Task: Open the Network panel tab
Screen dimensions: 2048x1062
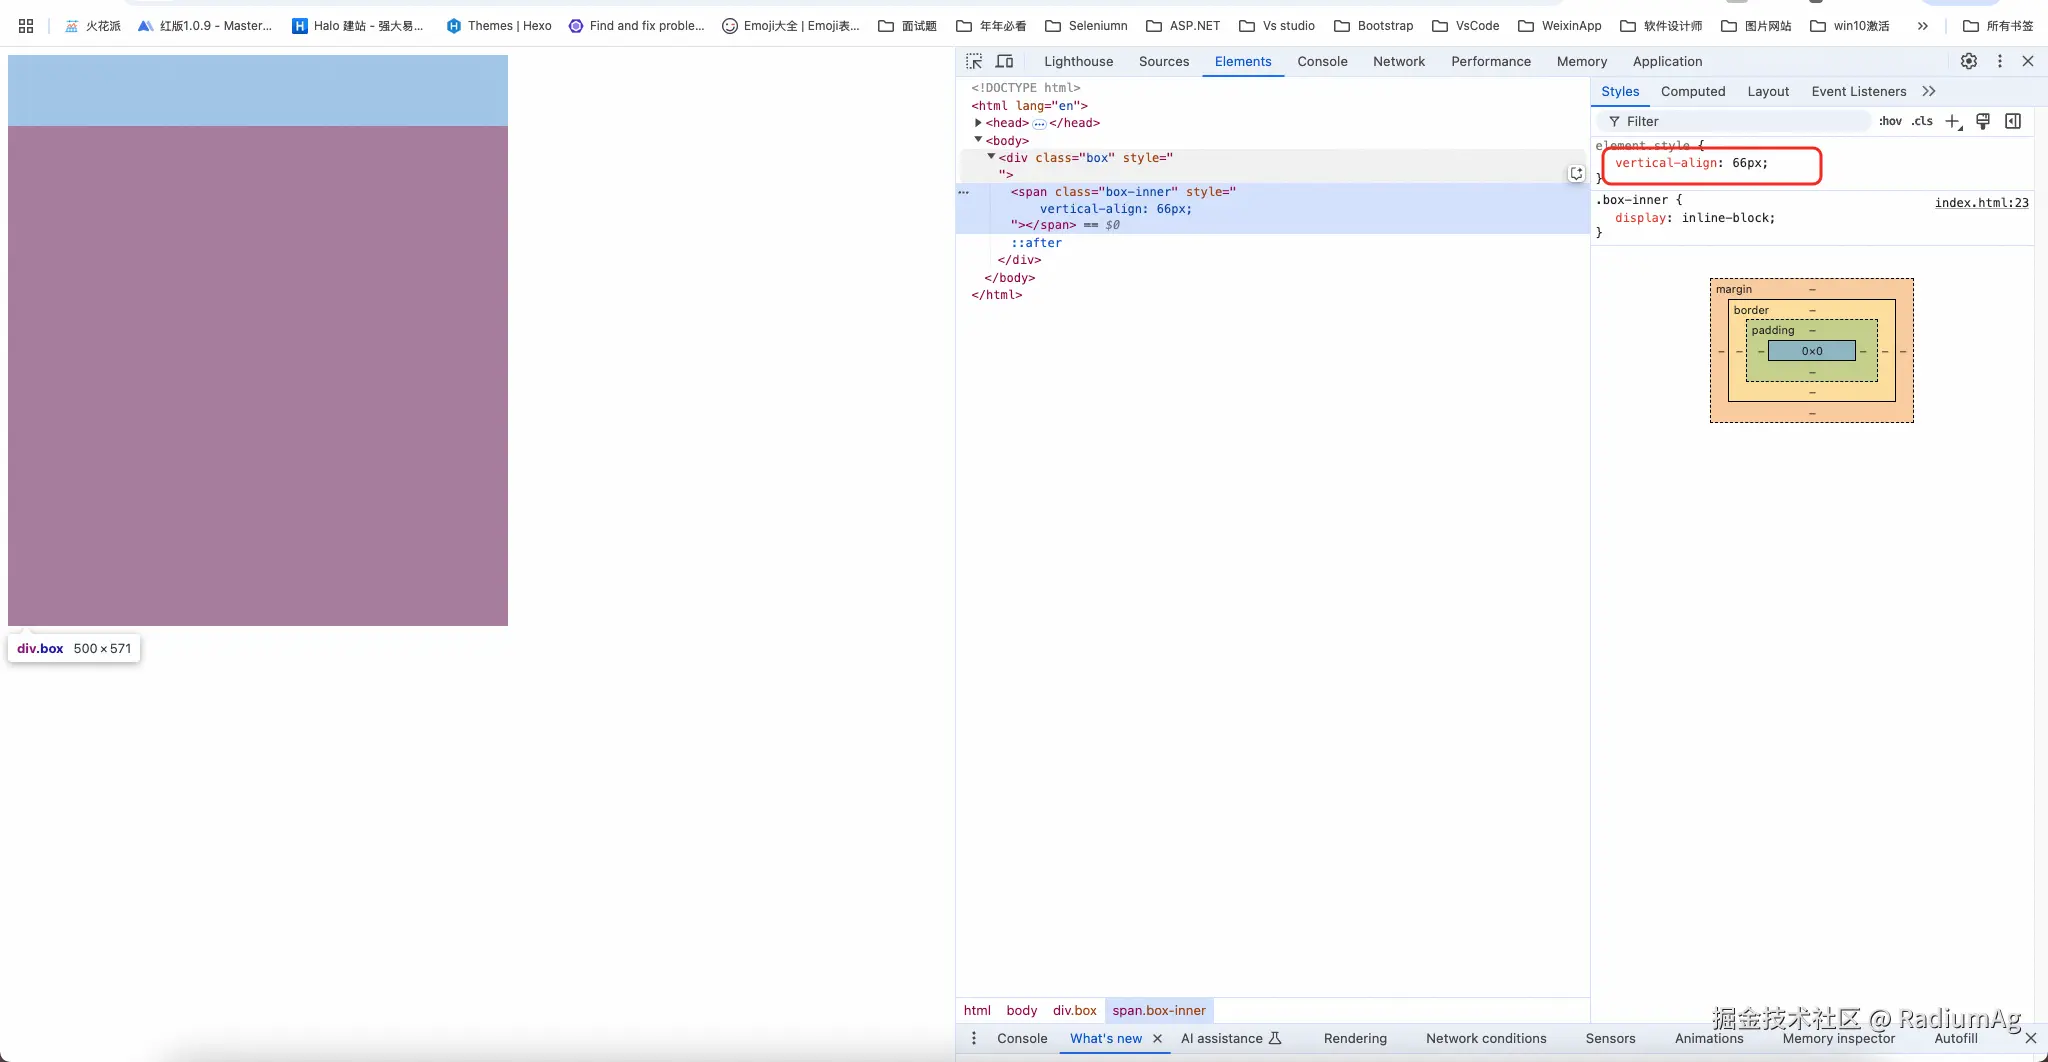Action: [1399, 61]
